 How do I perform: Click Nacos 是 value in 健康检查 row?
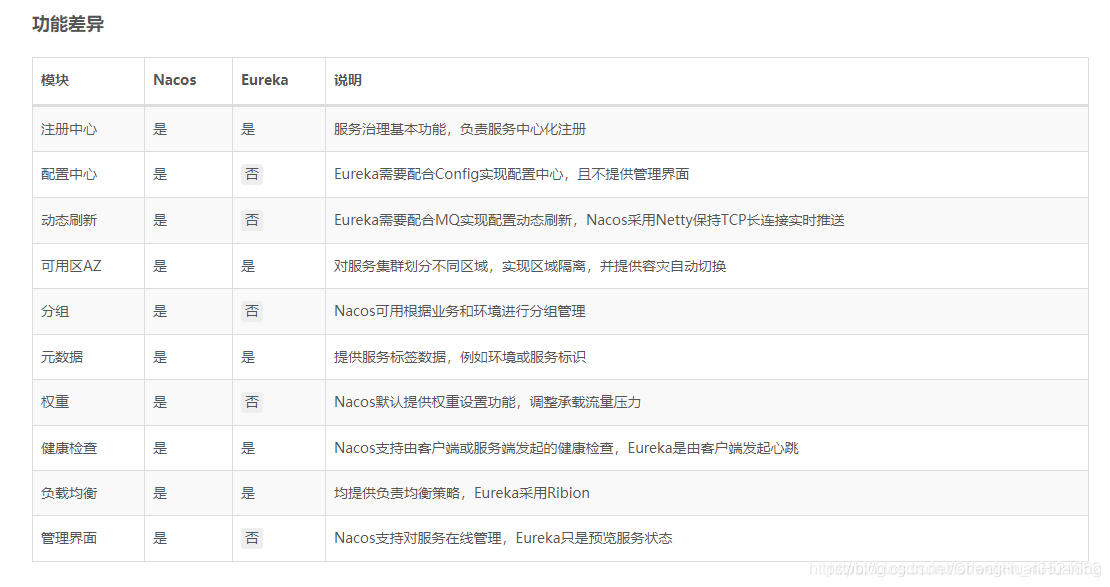pos(160,448)
